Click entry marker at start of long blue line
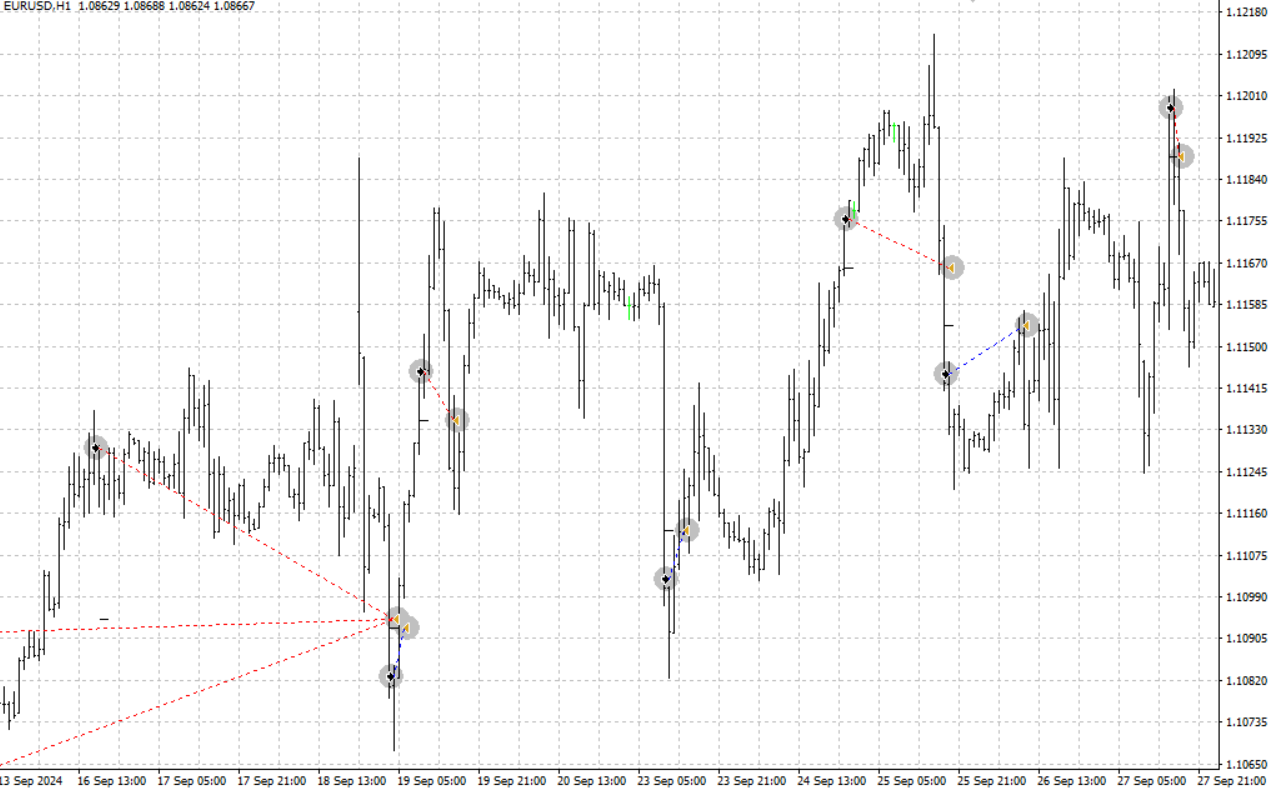Screen dimensions: 1273x794 (x=946, y=374)
